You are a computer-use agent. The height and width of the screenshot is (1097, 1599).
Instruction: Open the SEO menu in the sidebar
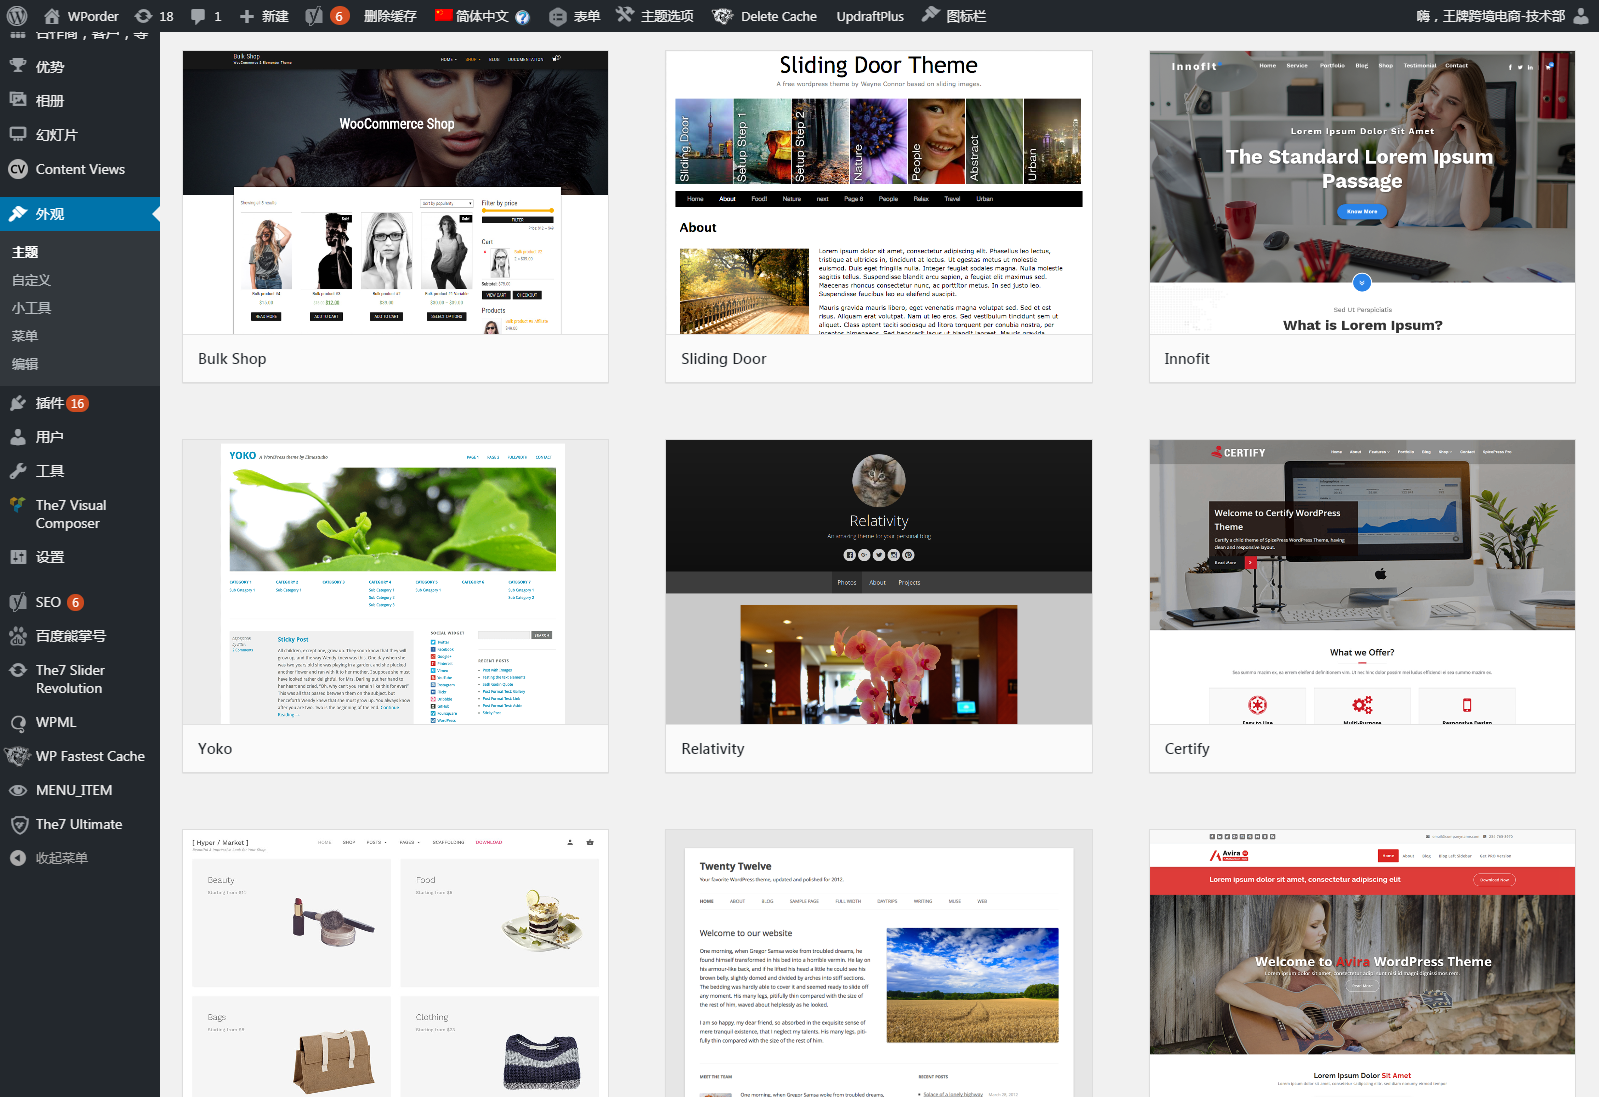coord(48,602)
